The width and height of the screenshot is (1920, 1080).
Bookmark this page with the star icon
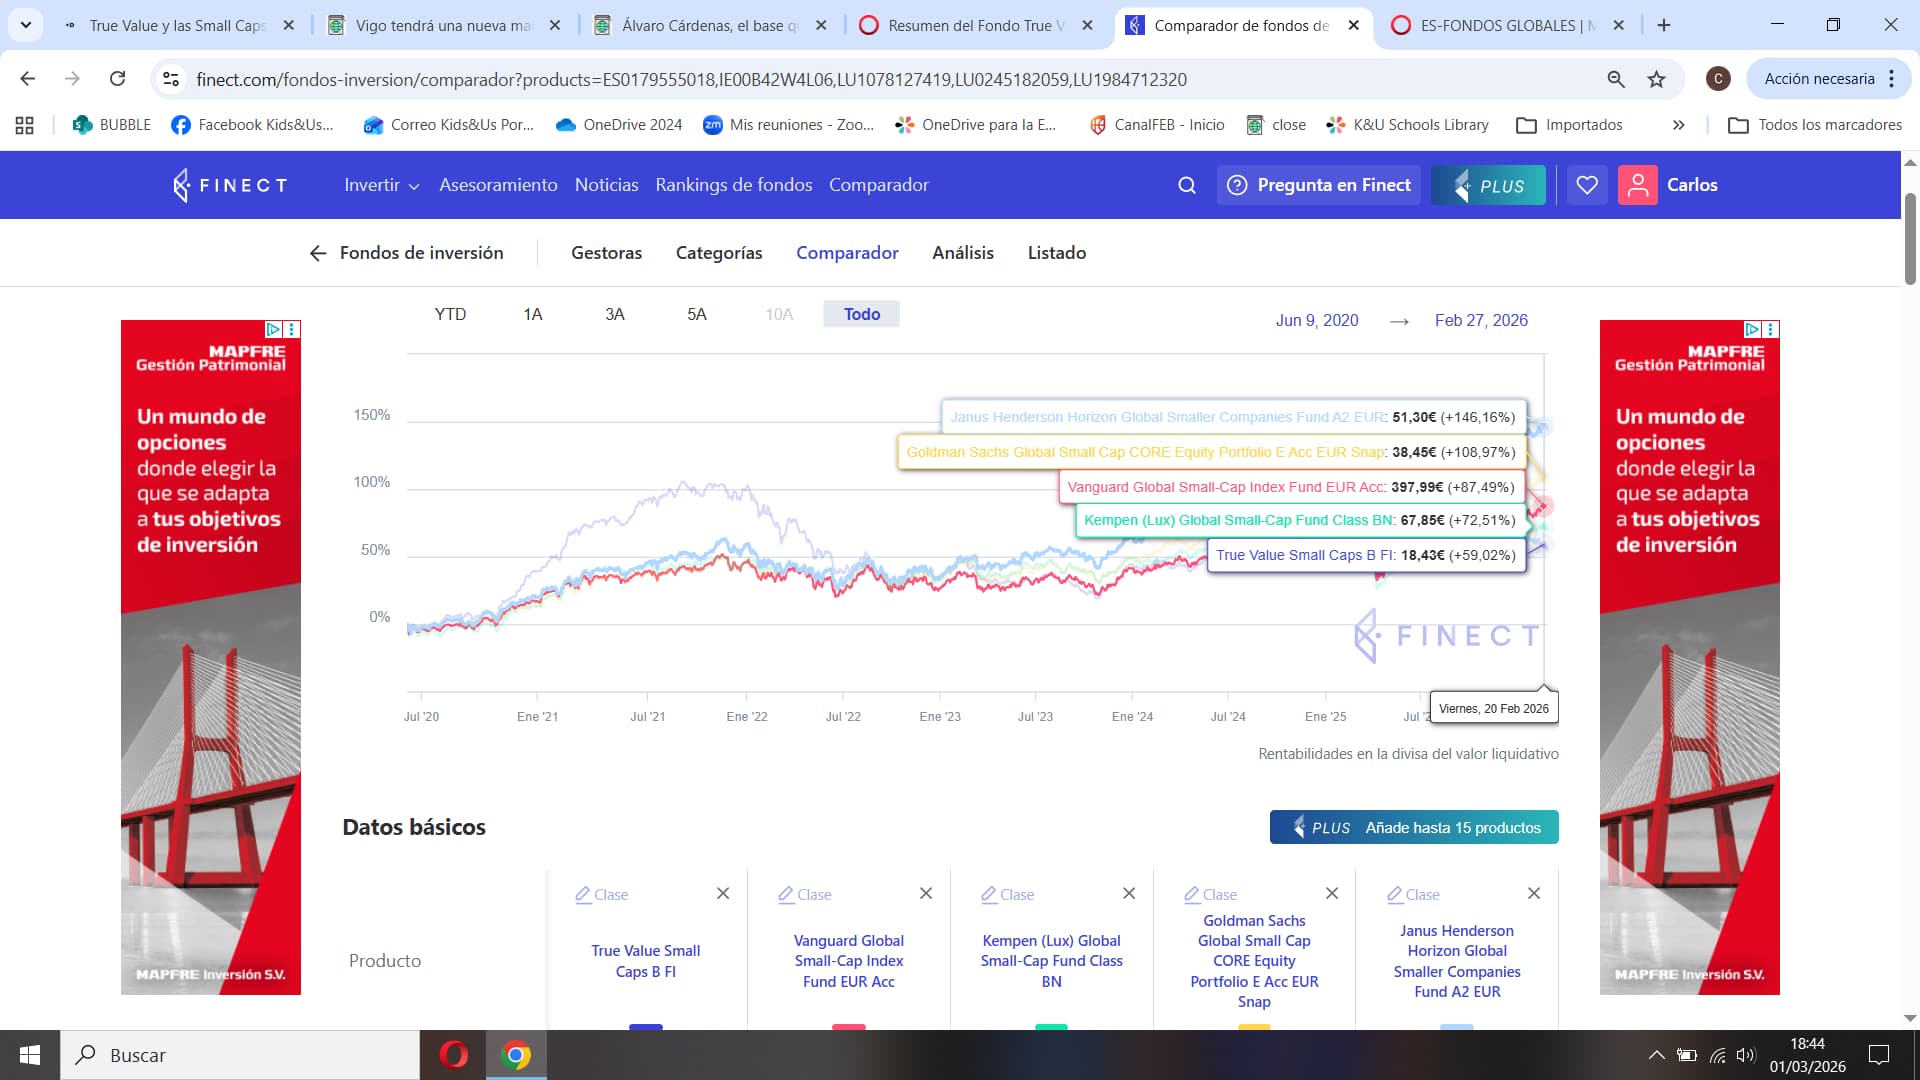tap(1657, 79)
